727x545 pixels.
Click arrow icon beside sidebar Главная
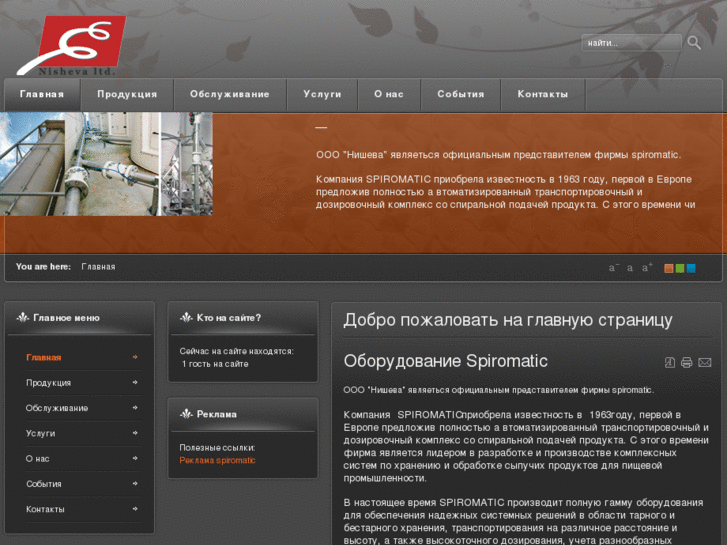(x=135, y=357)
